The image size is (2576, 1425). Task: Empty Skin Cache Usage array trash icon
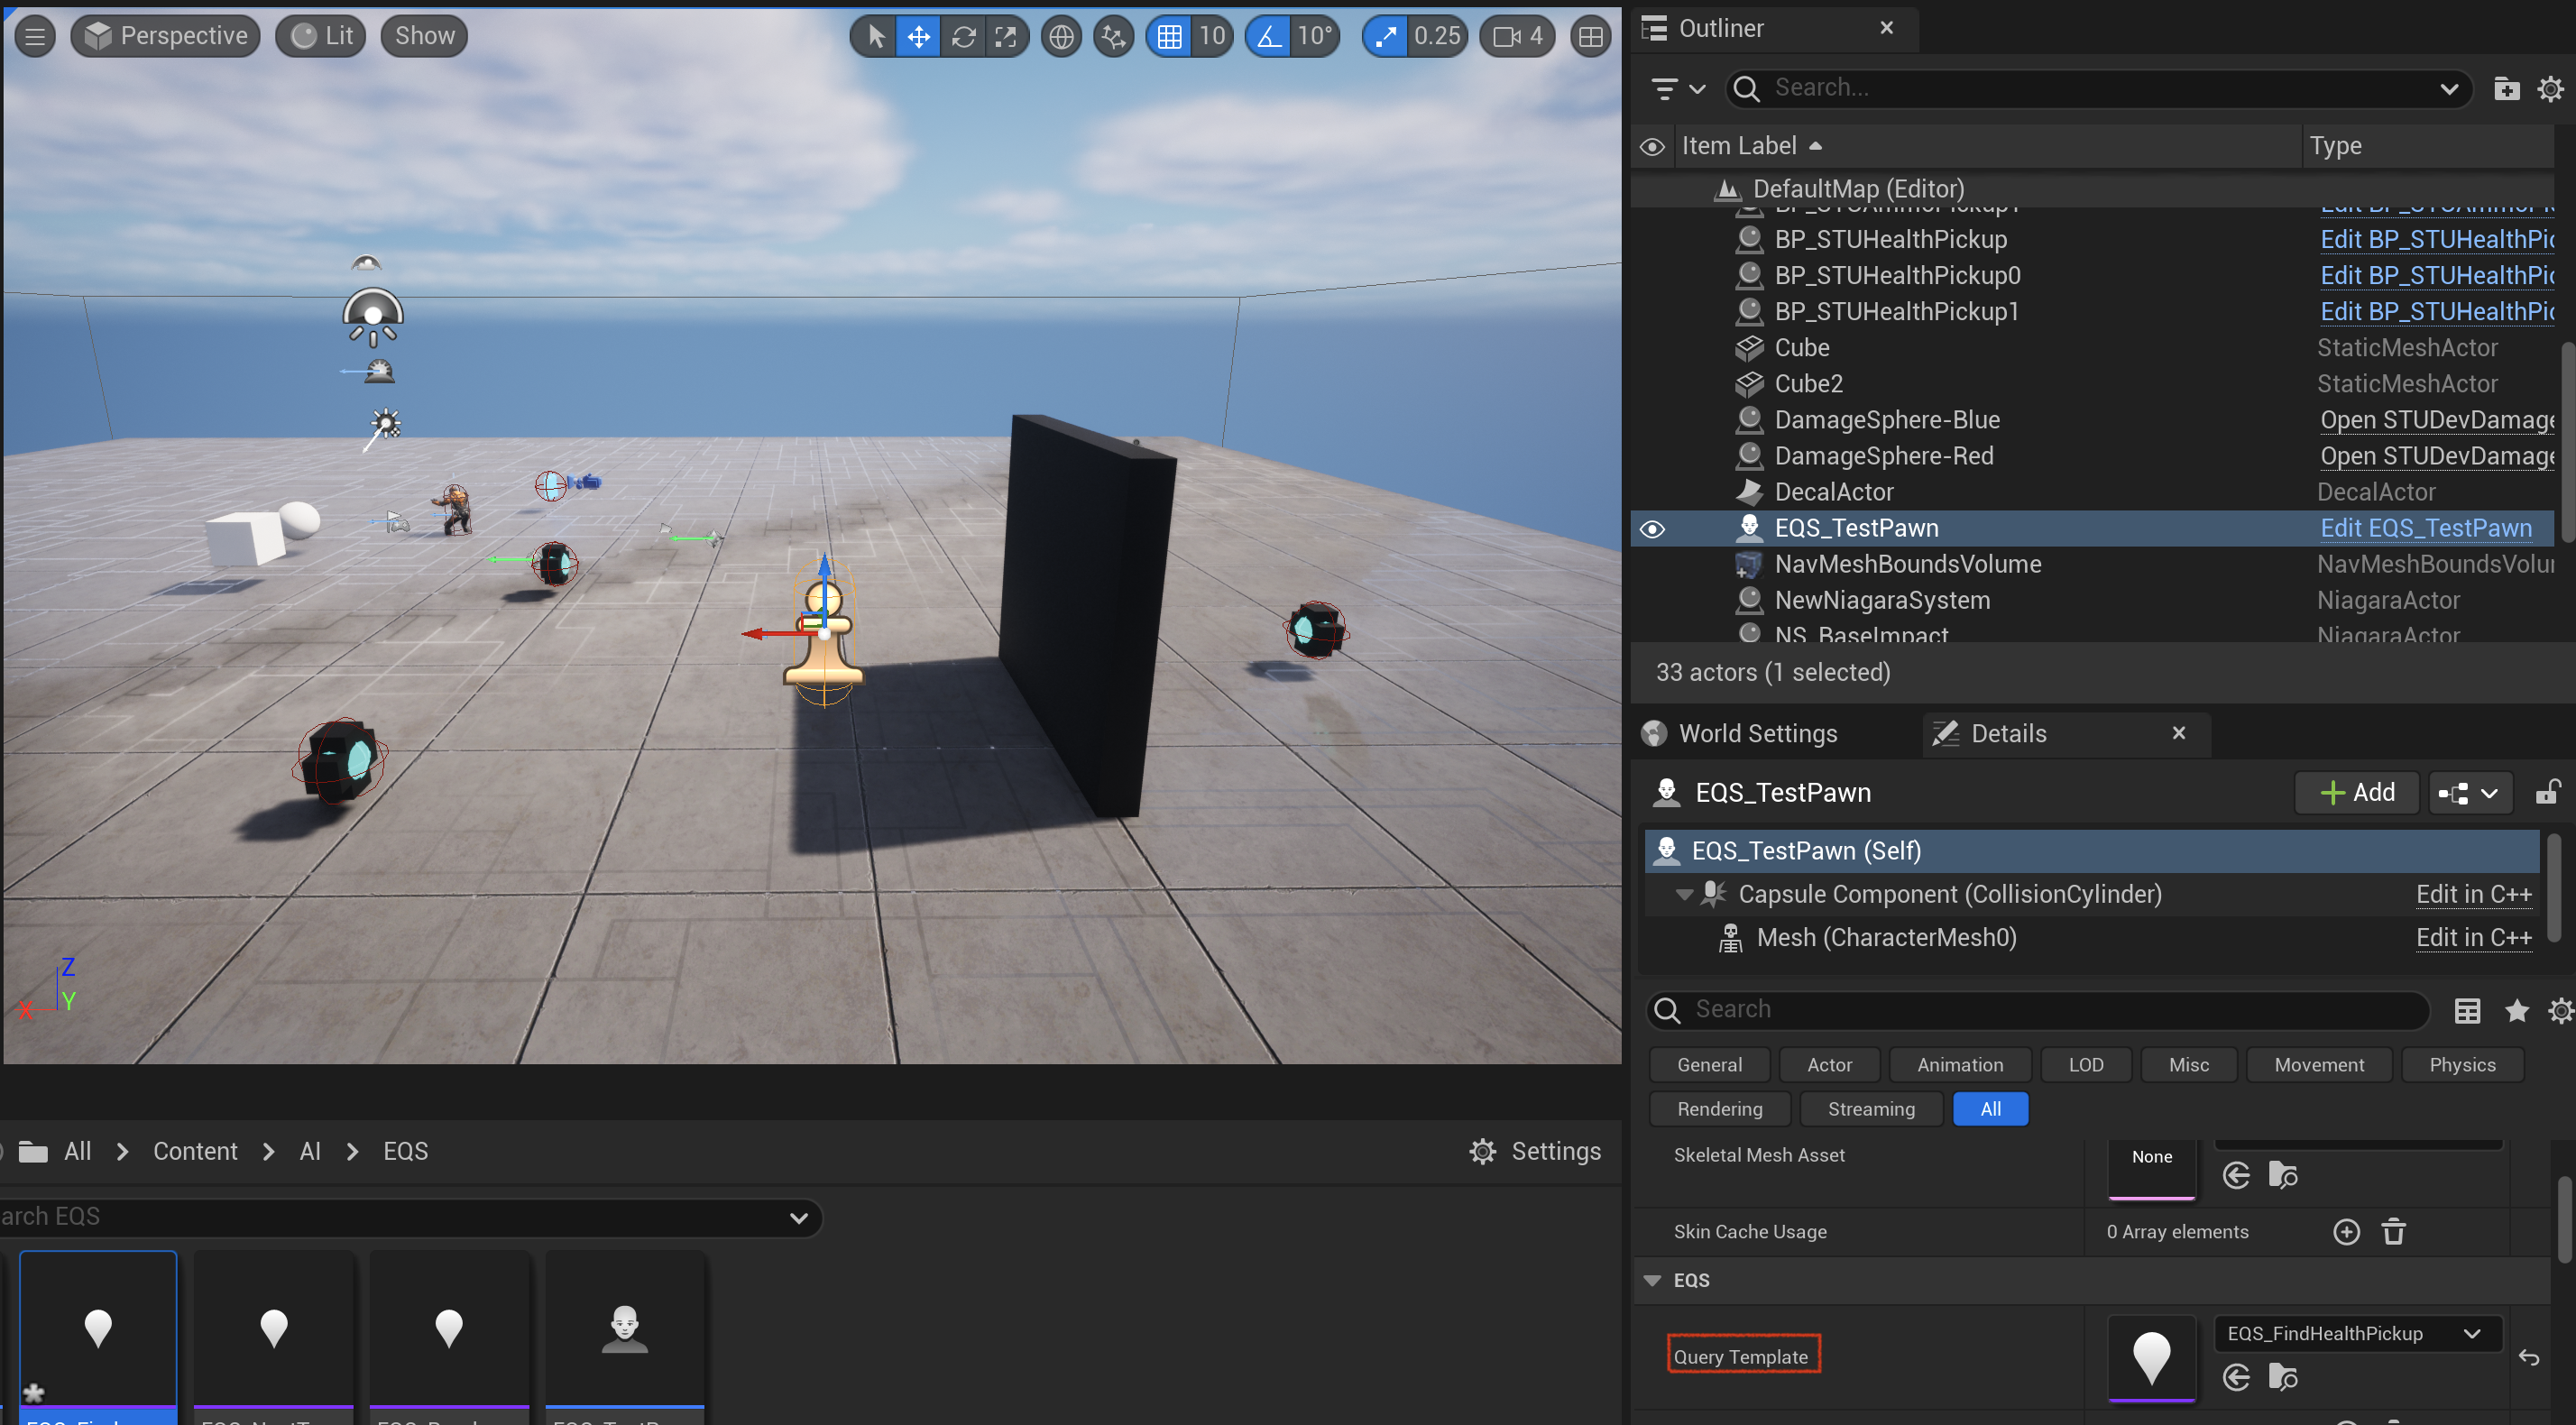point(2393,1232)
